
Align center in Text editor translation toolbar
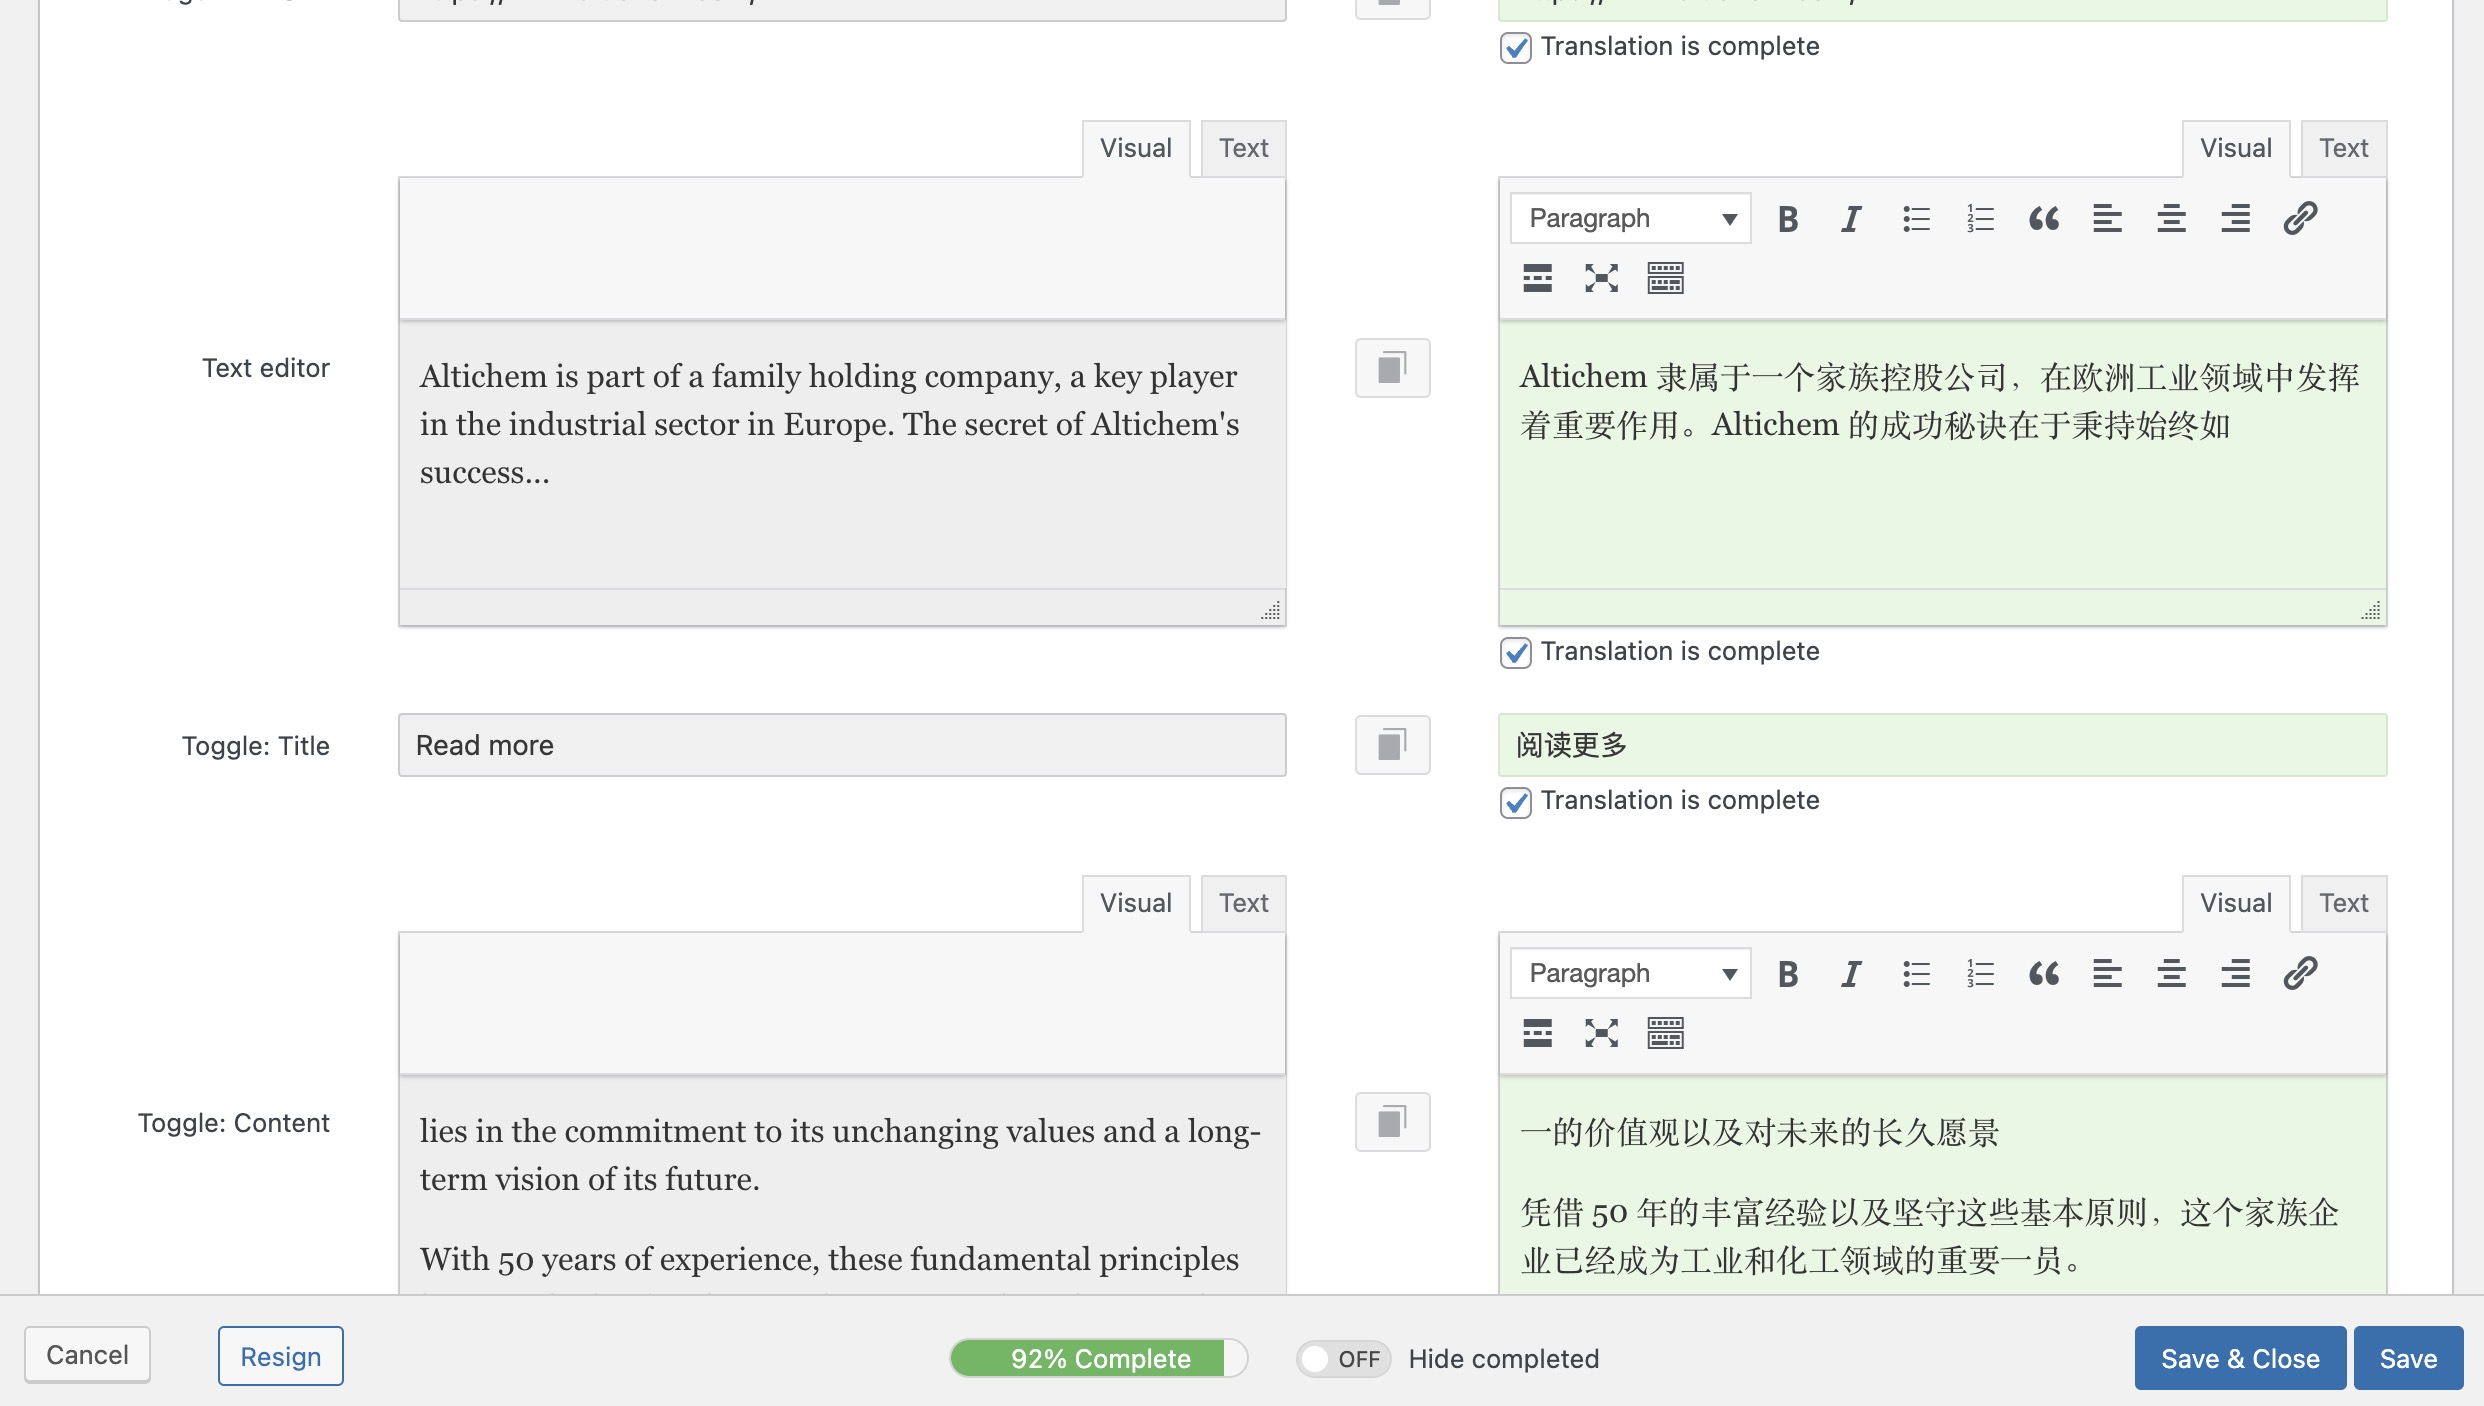tap(2172, 219)
